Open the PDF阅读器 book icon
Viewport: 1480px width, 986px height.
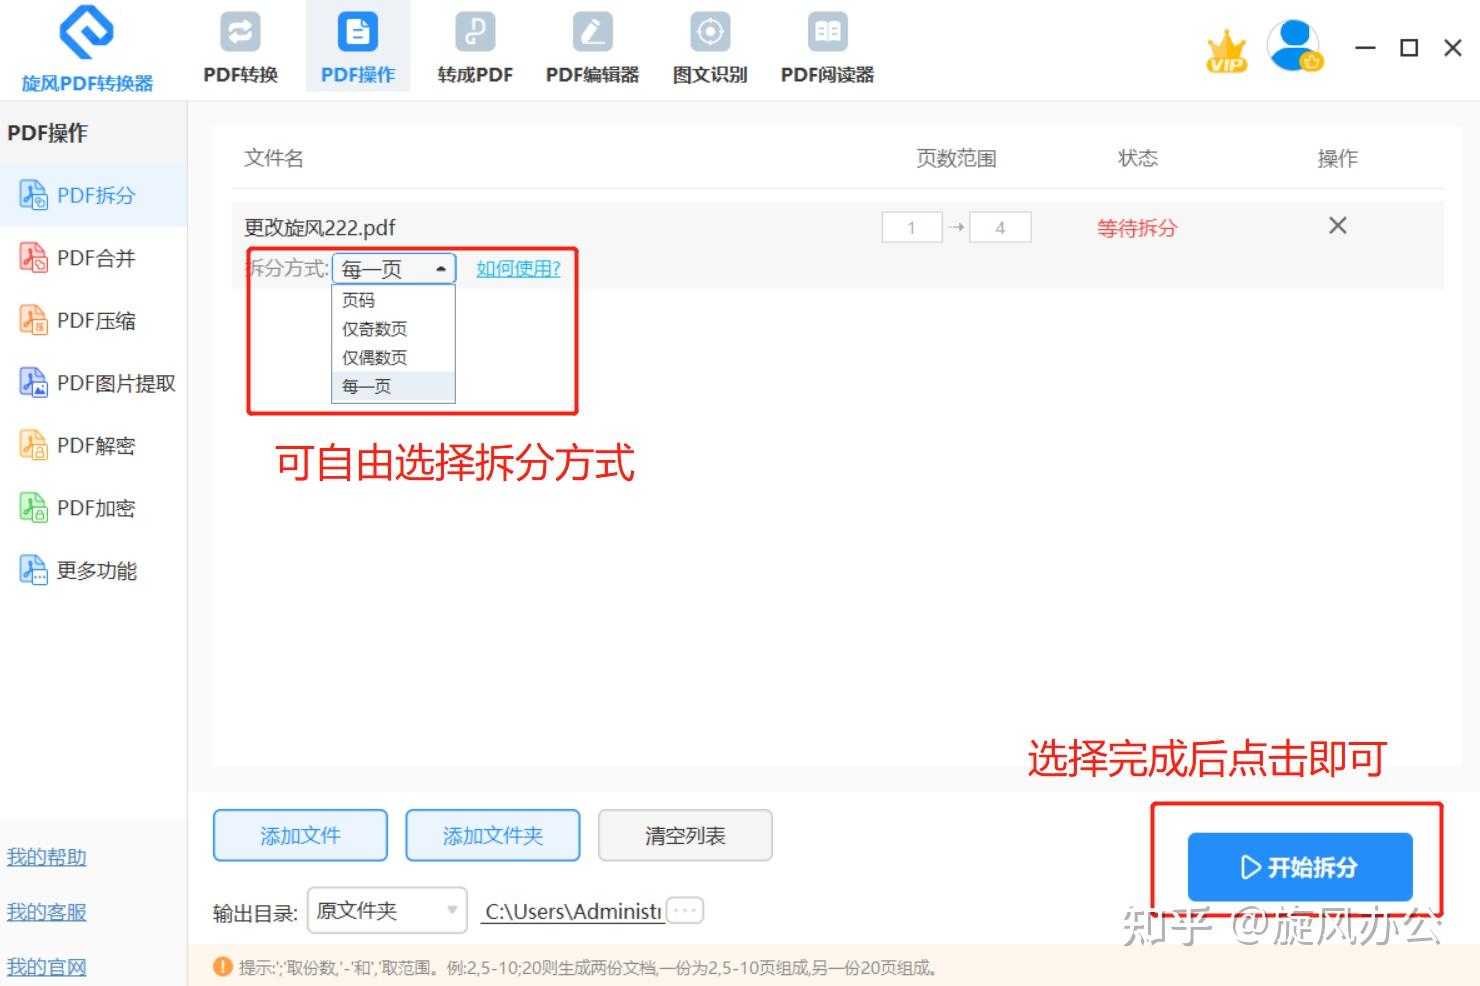tap(828, 32)
